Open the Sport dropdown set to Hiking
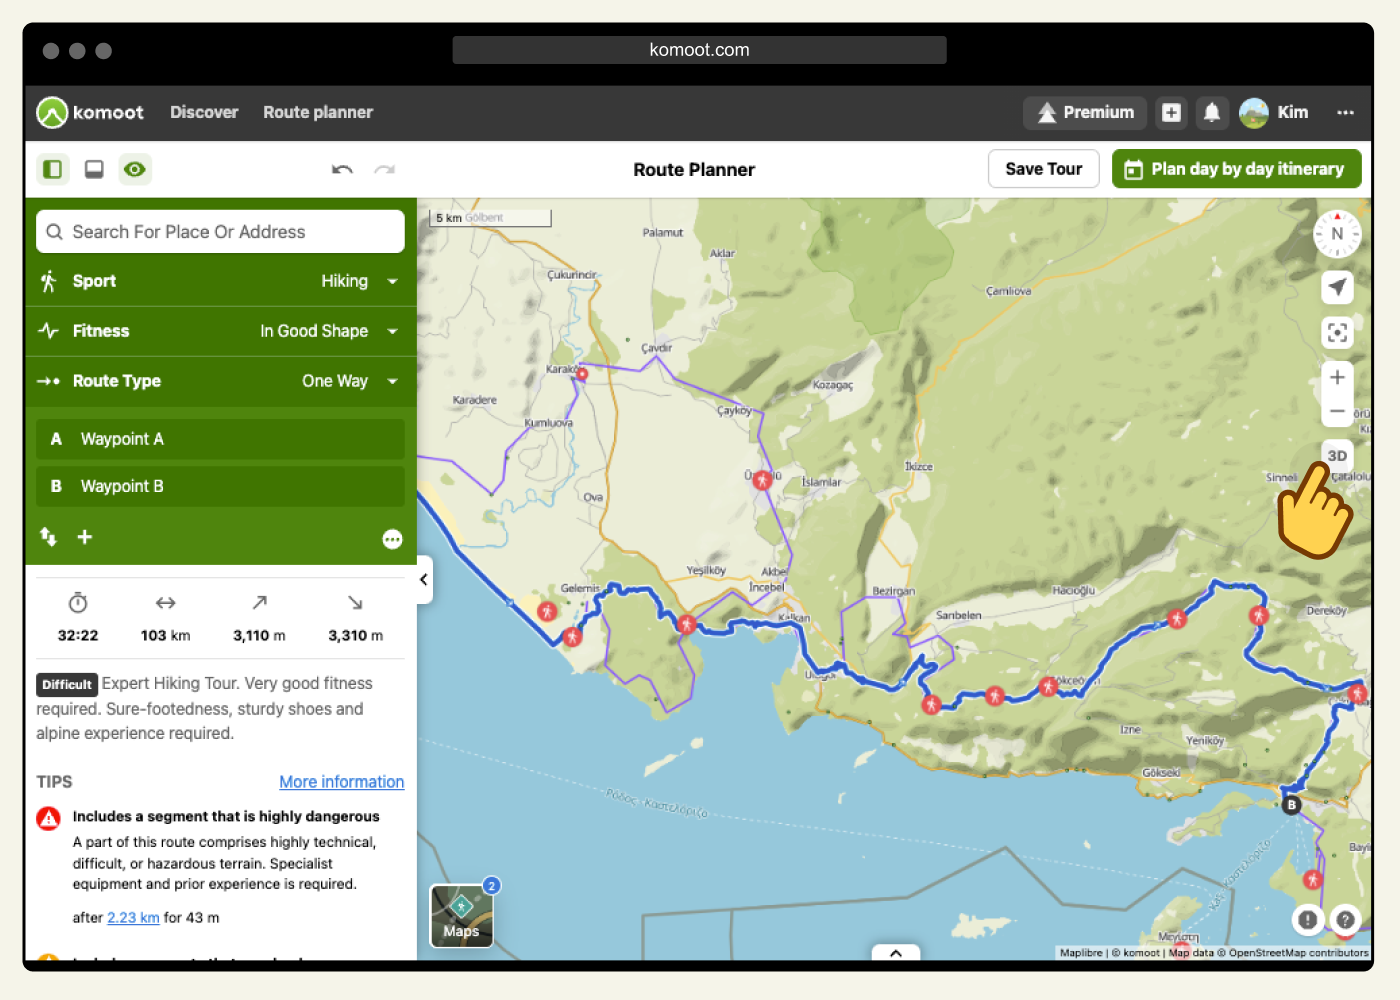This screenshot has height=1000, width=1400. [x=220, y=281]
